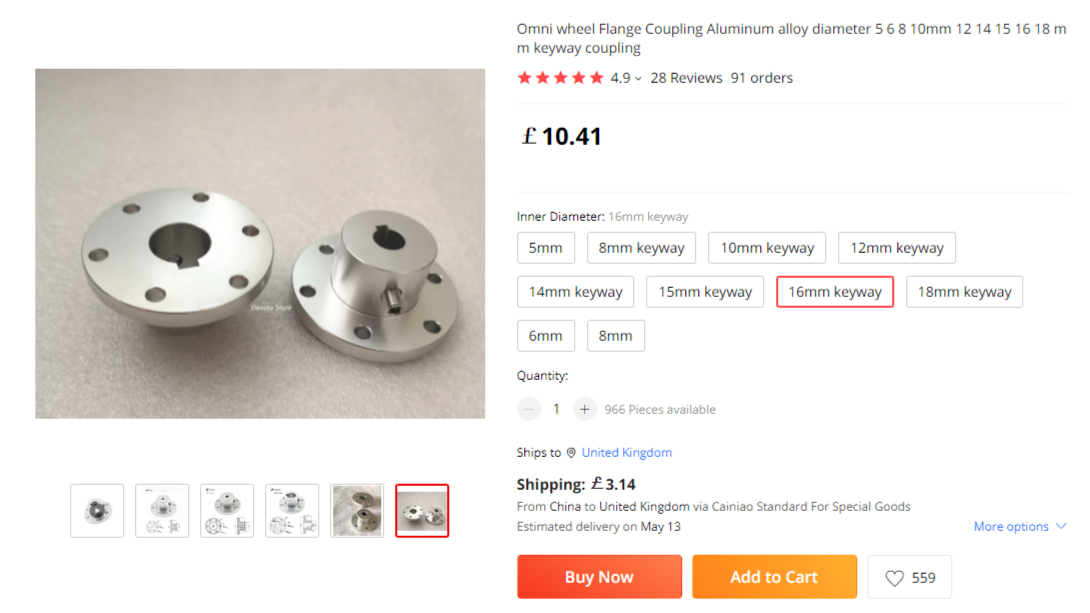Screen dimensions: 1090x613
Task: Increase quantity with plus button
Action: 585,409
